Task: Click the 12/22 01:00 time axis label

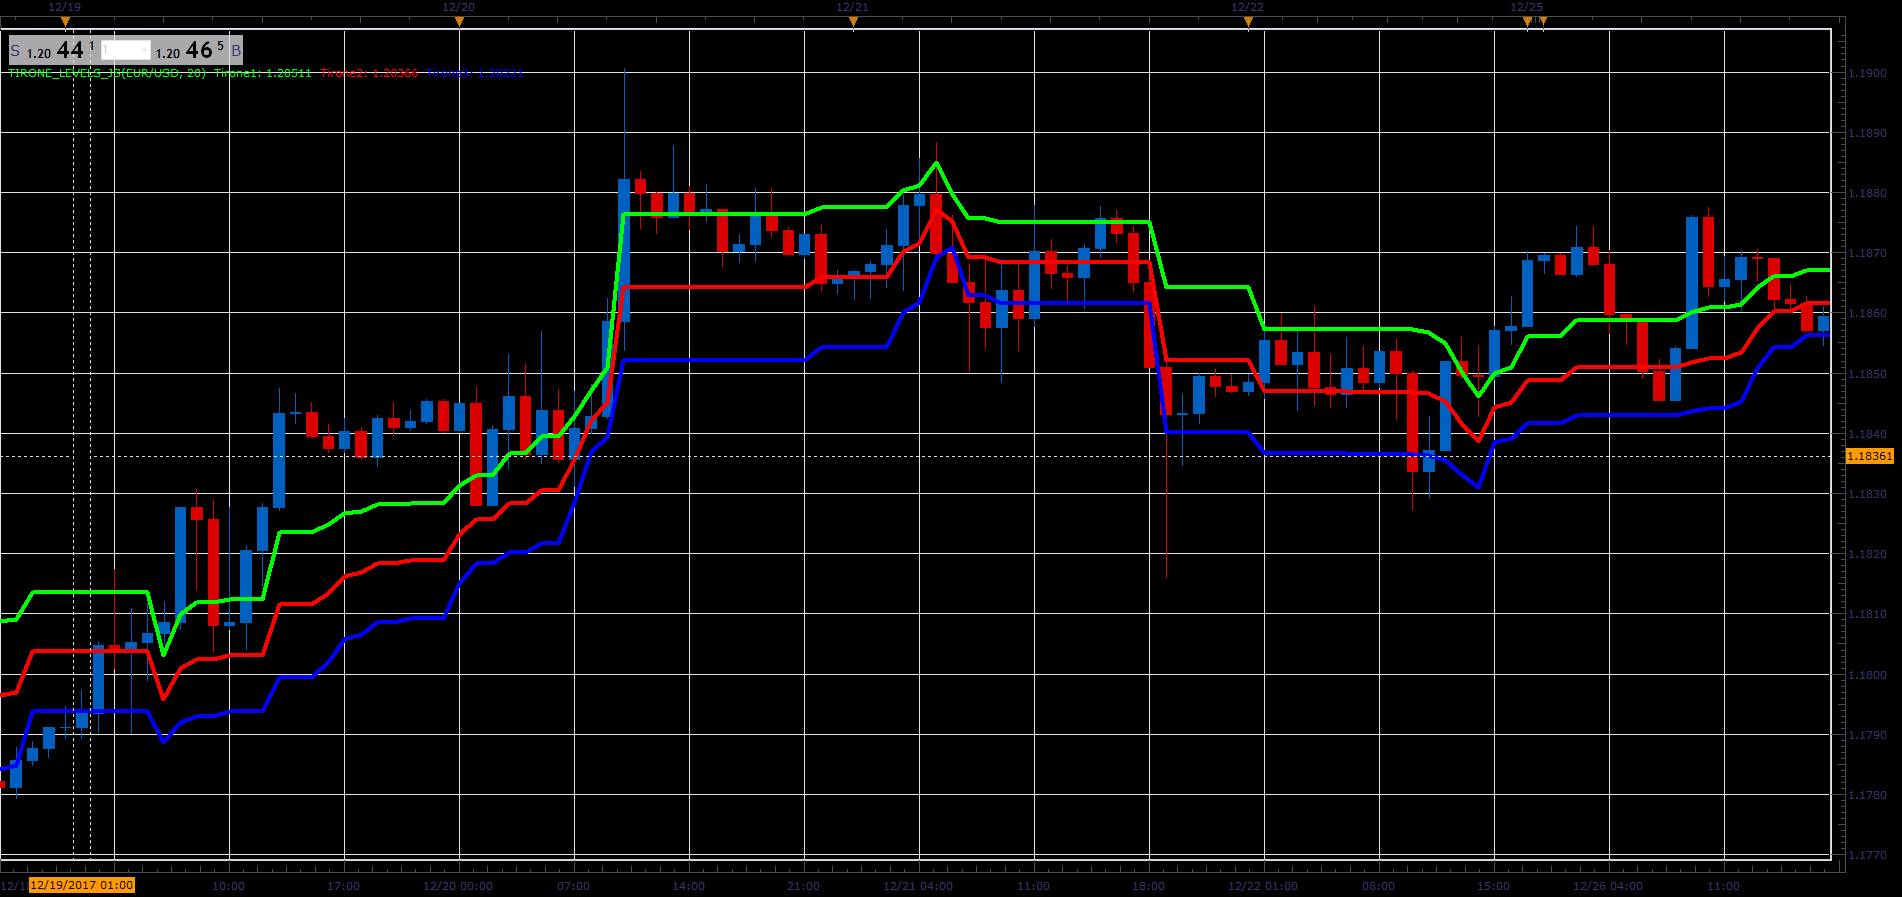Action: click(x=1263, y=886)
